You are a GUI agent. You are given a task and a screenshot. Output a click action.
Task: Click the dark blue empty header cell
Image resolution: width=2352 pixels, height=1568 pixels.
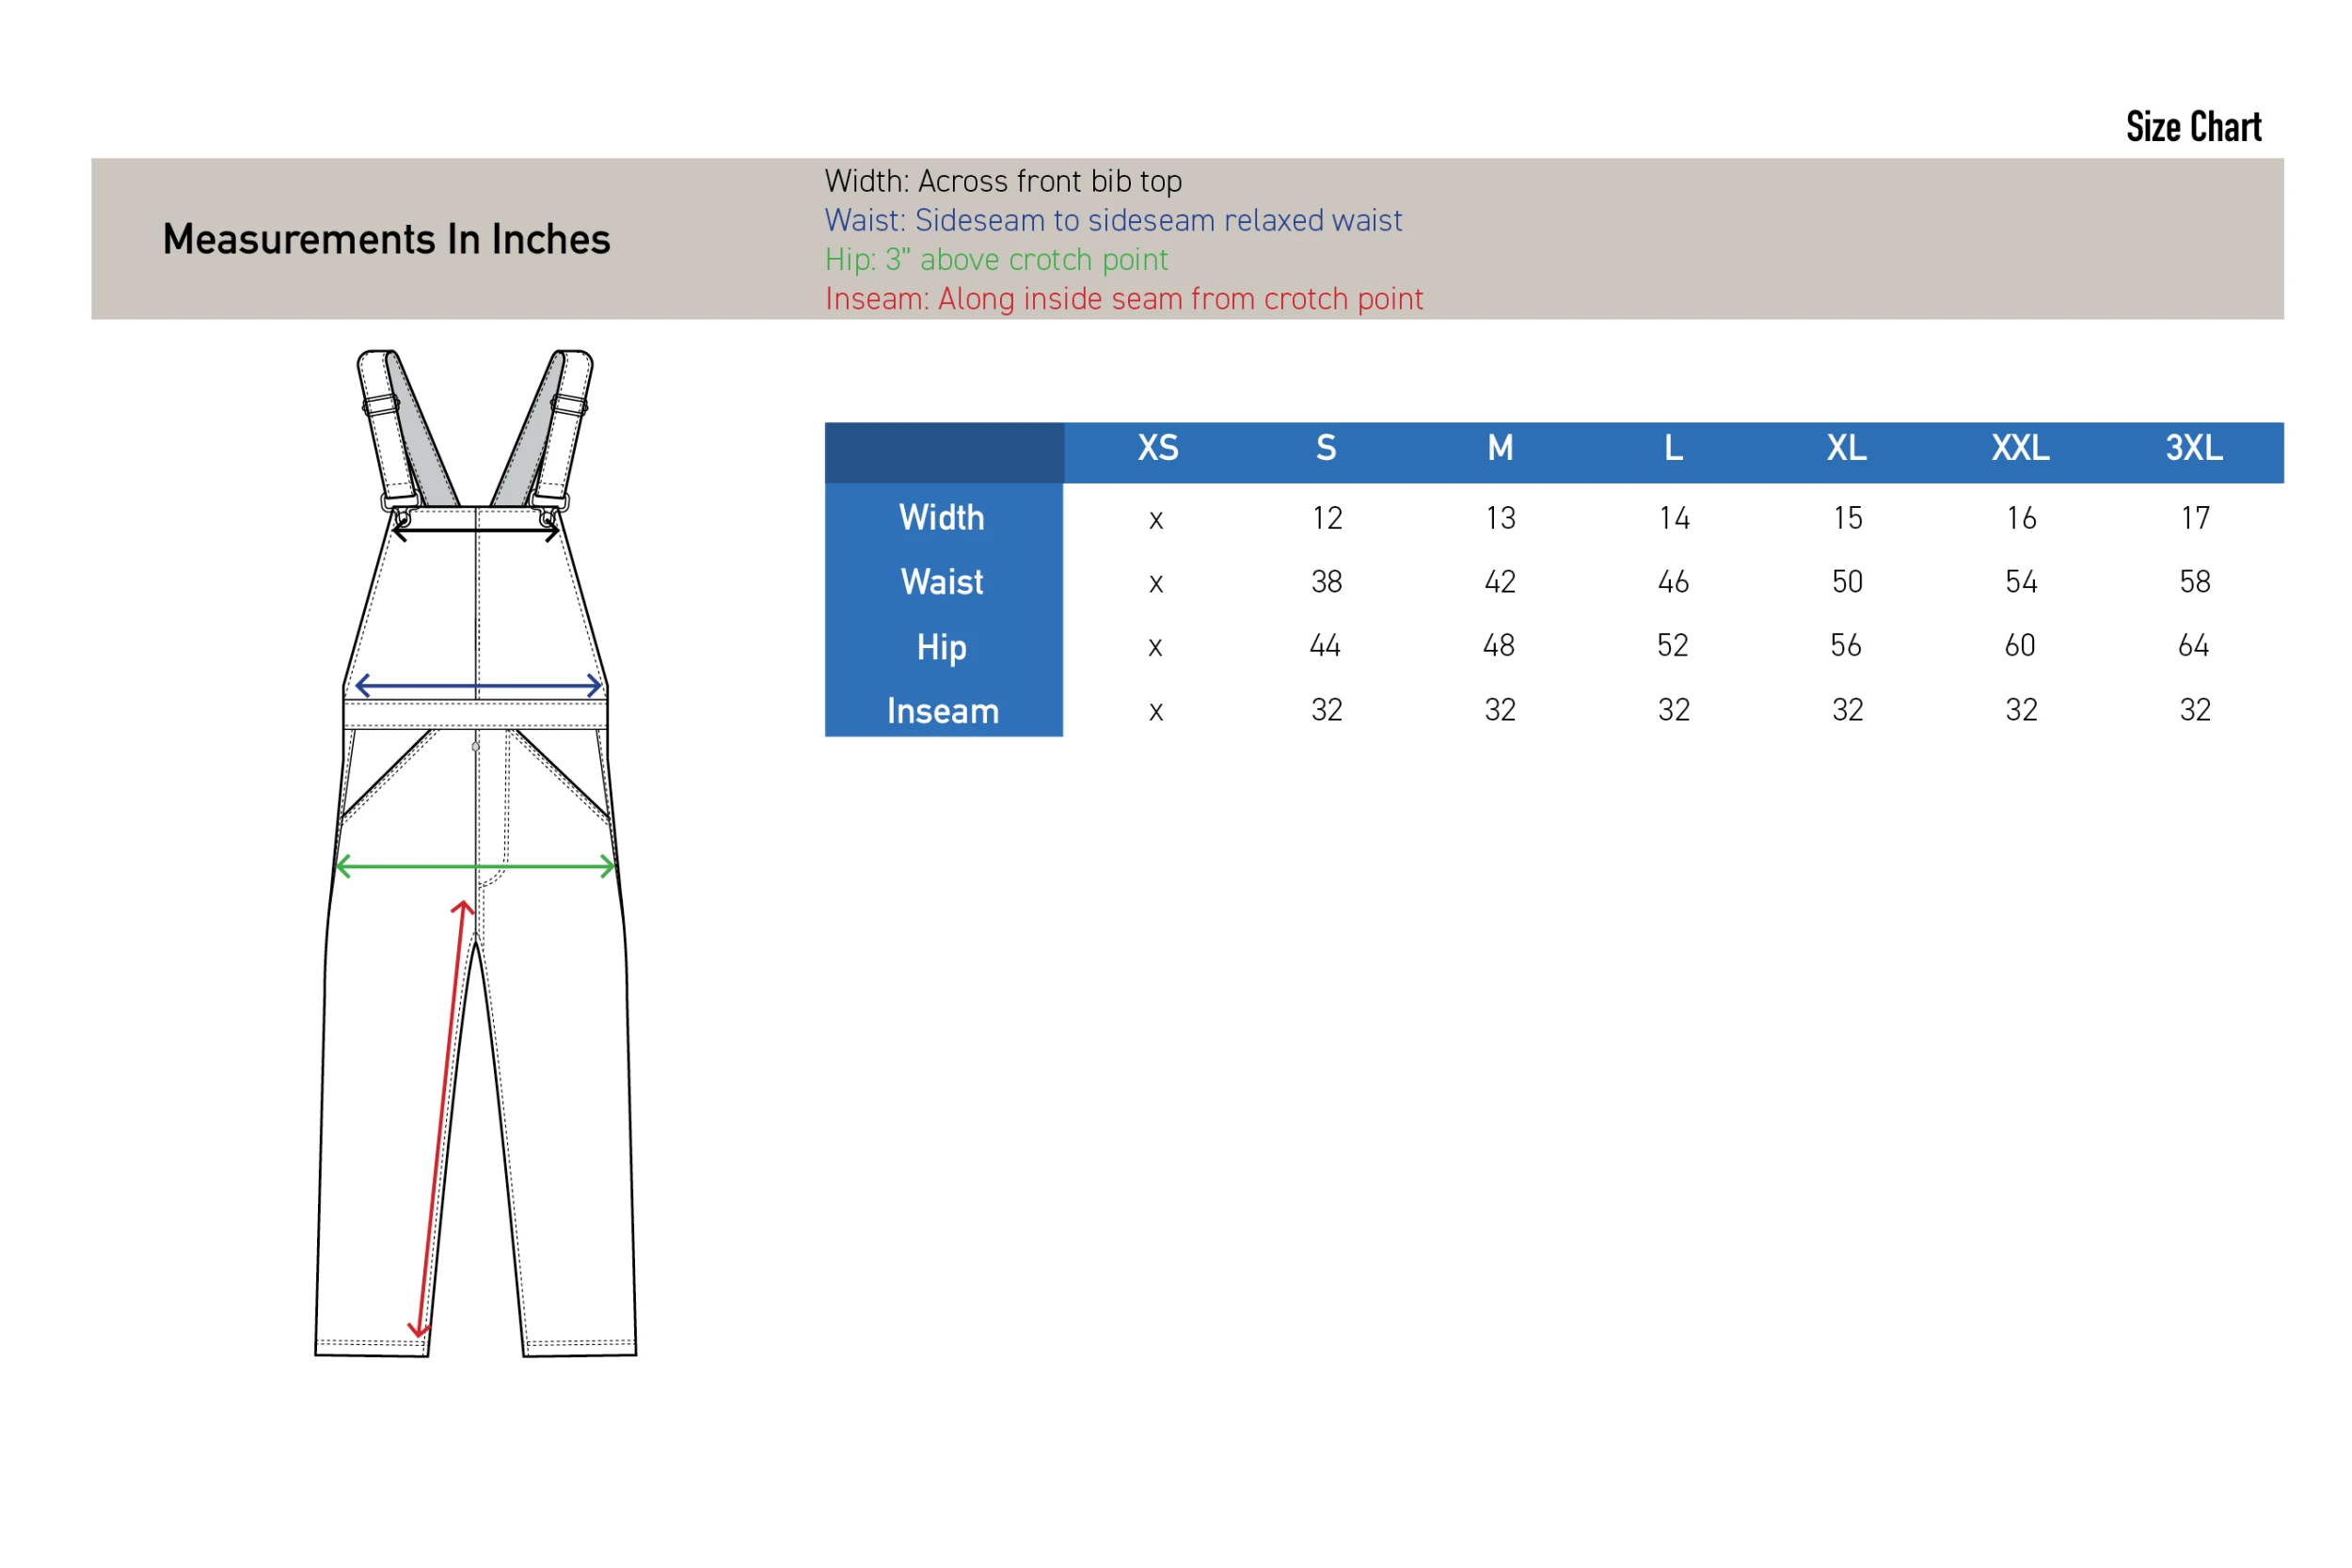pos(944,452)
